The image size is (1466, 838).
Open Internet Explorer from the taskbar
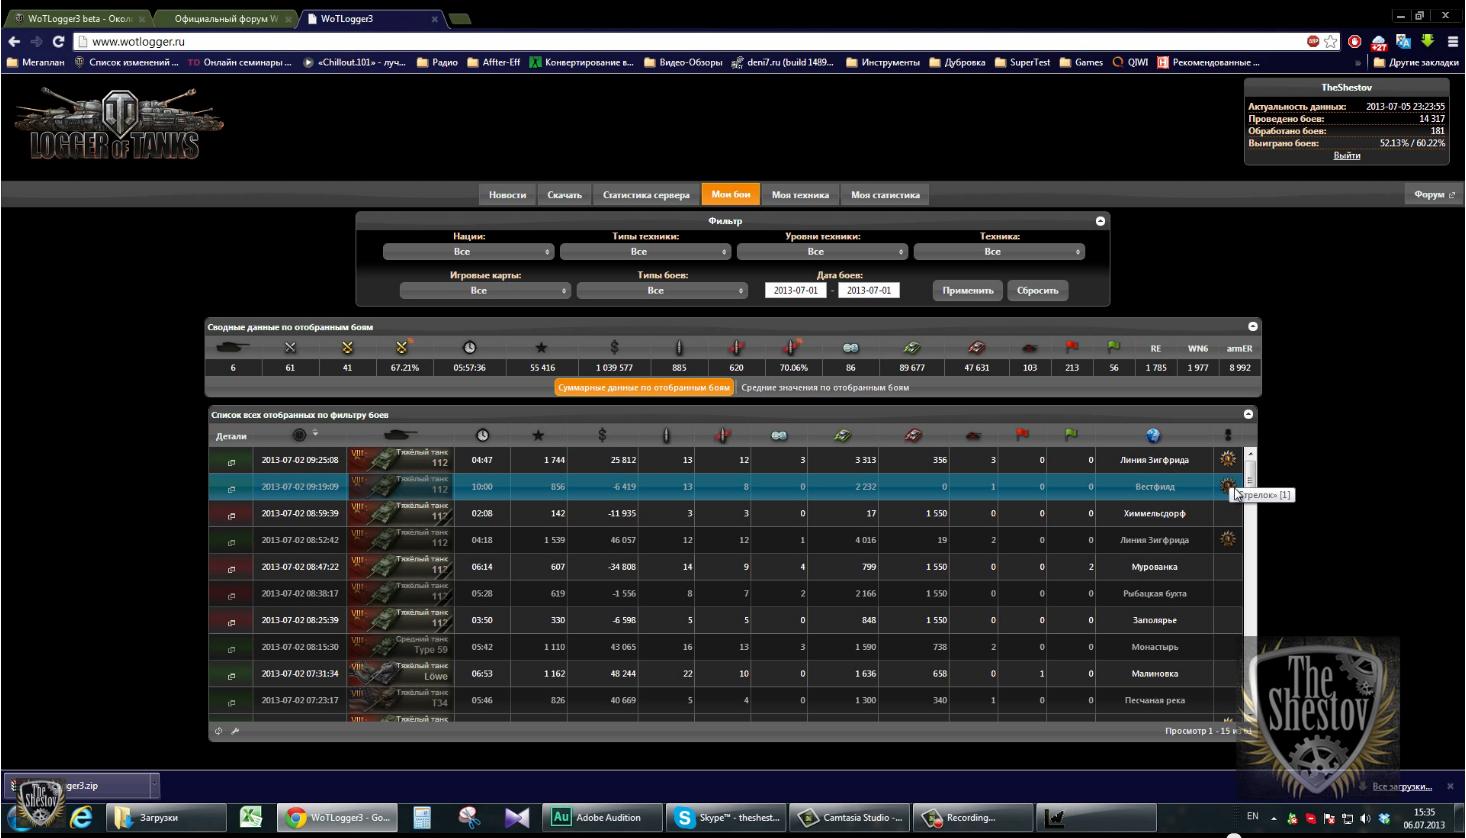[82, 818]
